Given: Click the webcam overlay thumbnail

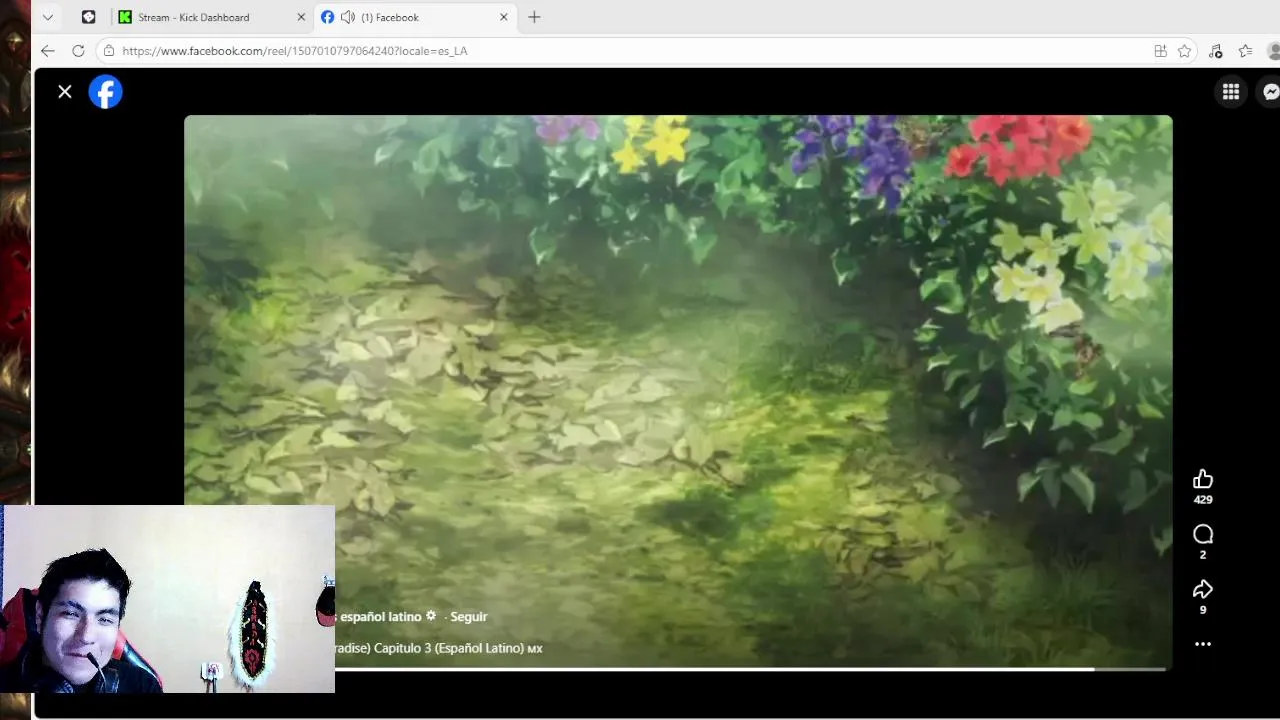Looking at the screenshot, I should point(168,599).
